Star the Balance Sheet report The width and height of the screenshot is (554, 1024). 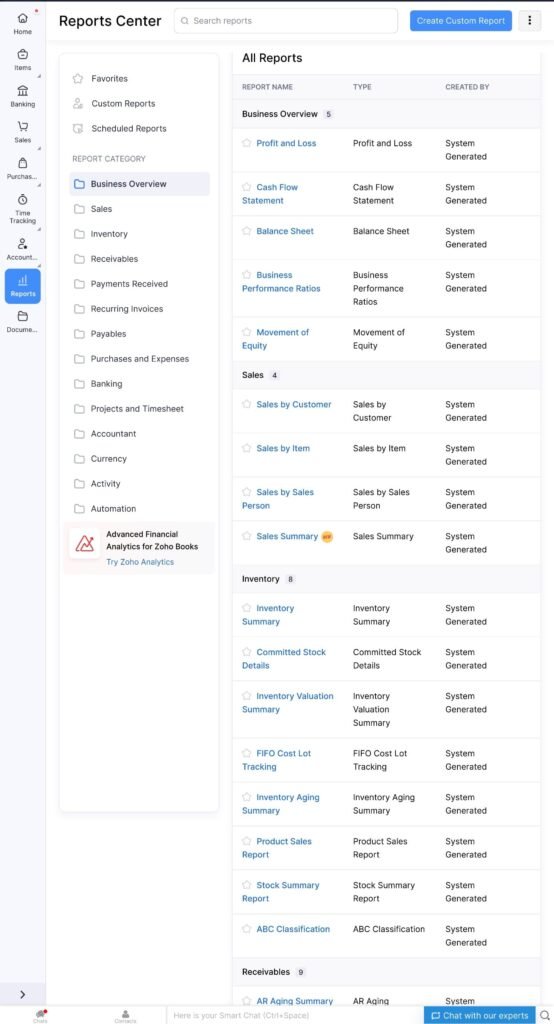[246, 231]
